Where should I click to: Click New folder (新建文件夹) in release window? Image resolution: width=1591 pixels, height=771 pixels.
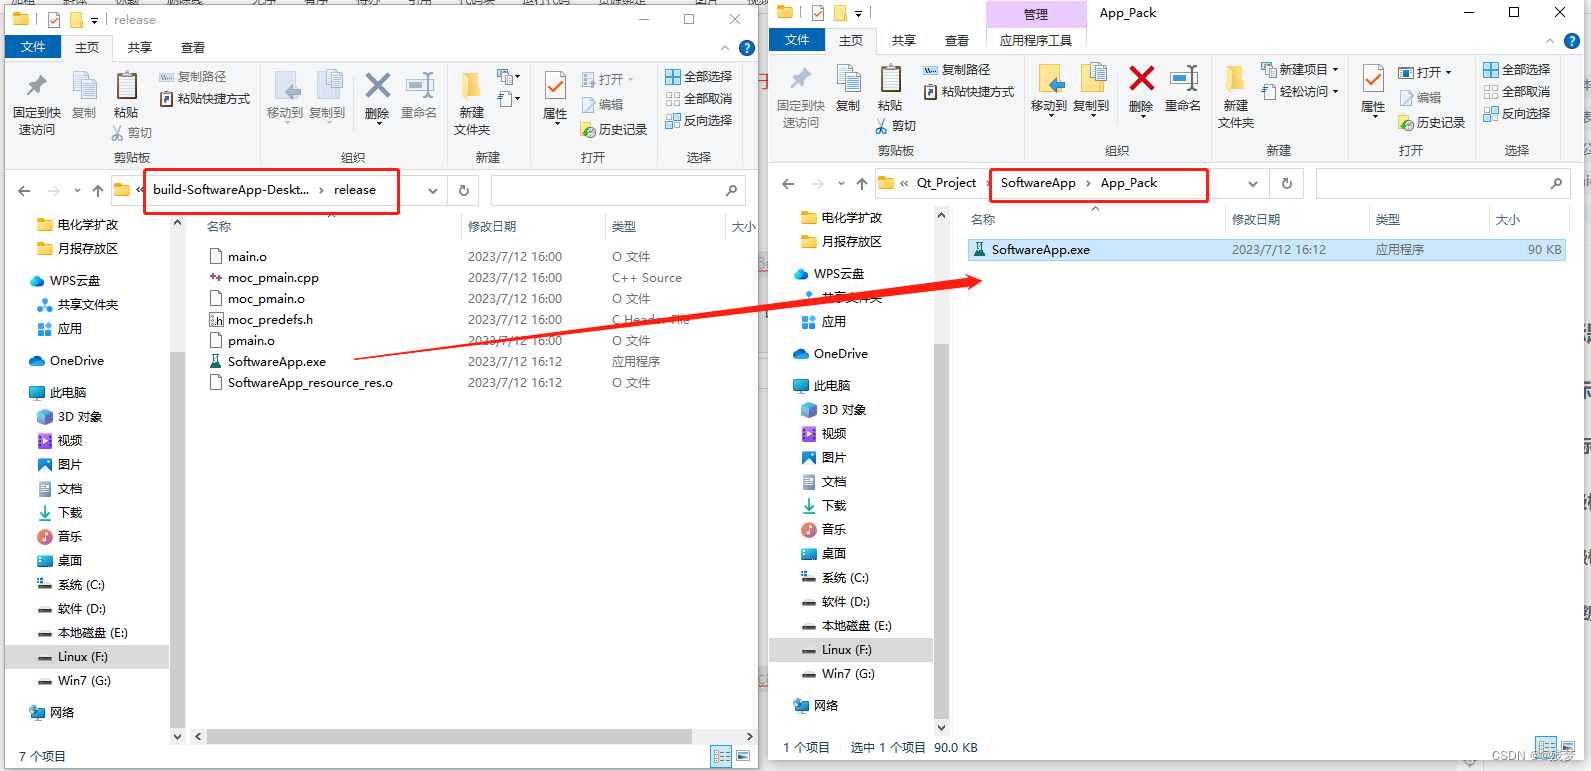(472, 104)
